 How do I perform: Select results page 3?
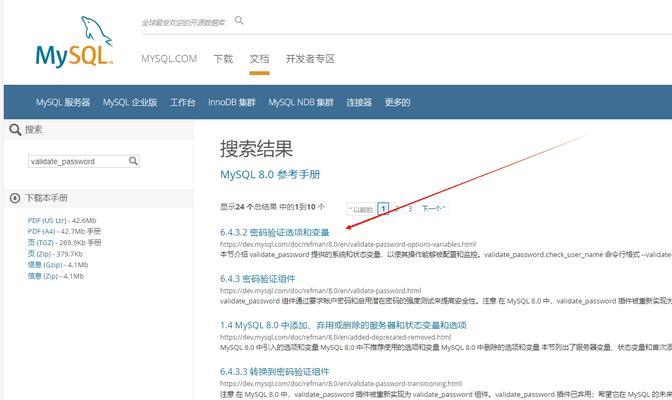click(x=410, y=209)
